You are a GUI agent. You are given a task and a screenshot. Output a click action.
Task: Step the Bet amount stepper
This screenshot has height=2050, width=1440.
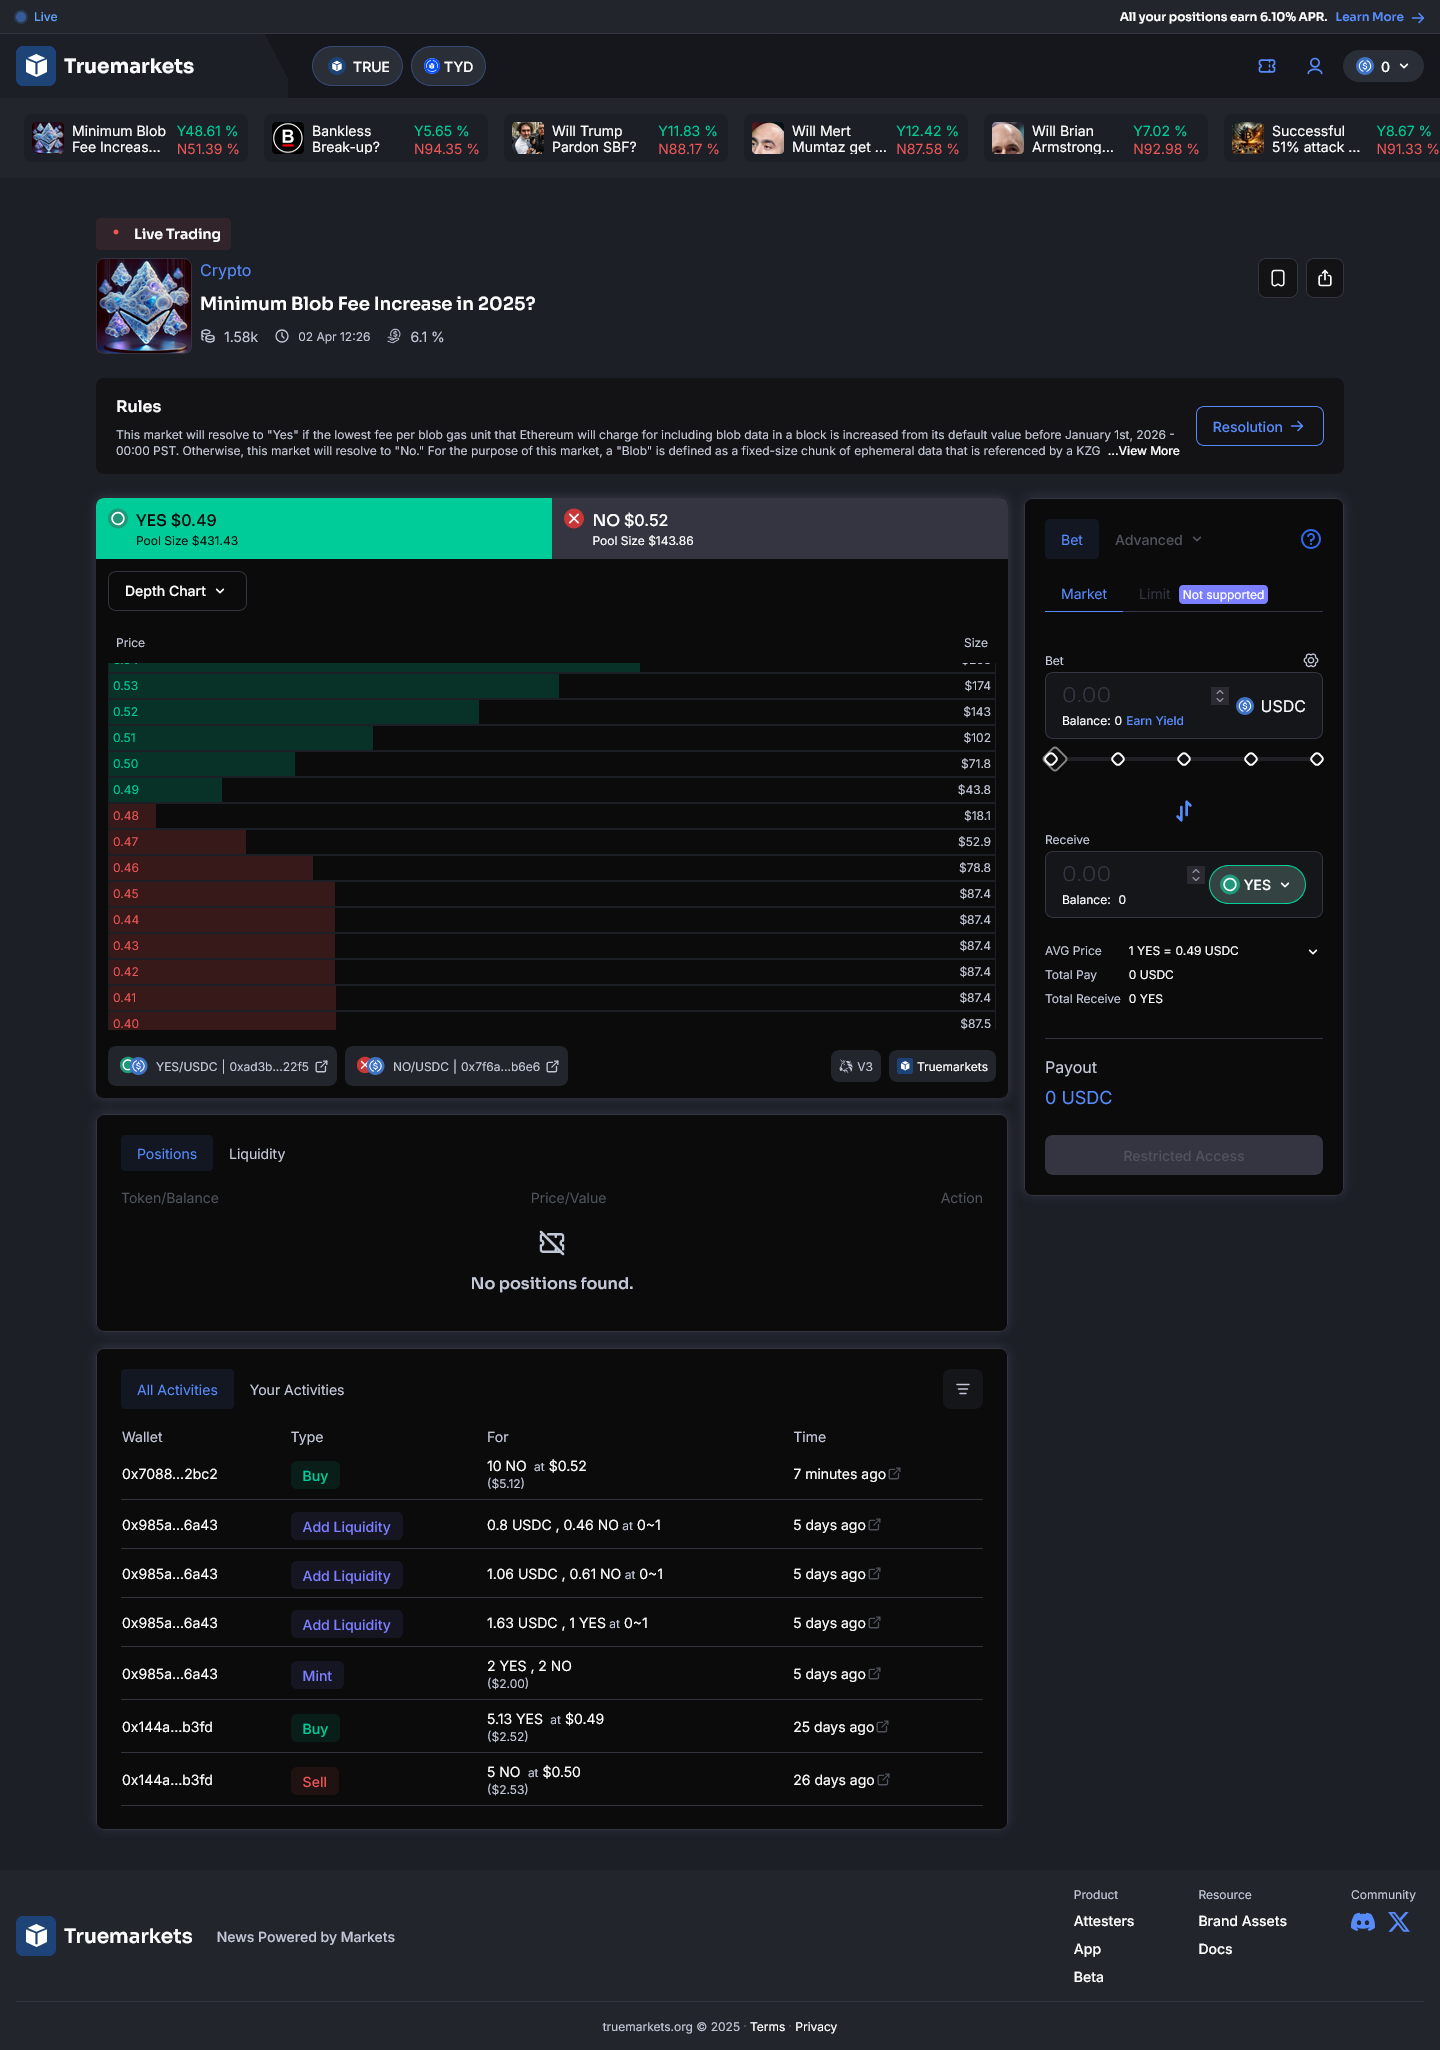click(1220, 695)
